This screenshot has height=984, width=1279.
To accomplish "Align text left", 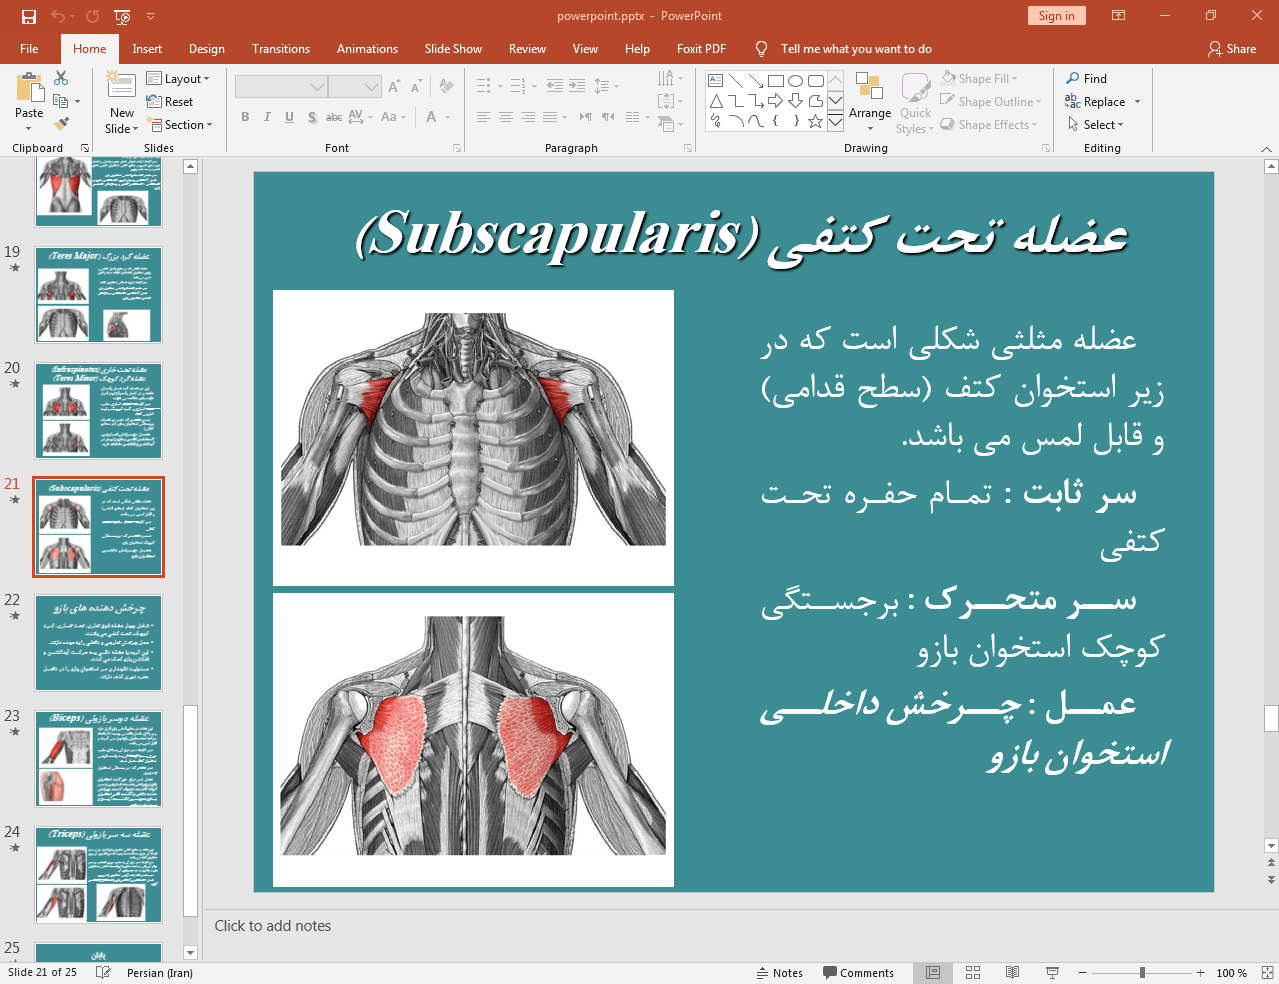I will tap(483, 117).
